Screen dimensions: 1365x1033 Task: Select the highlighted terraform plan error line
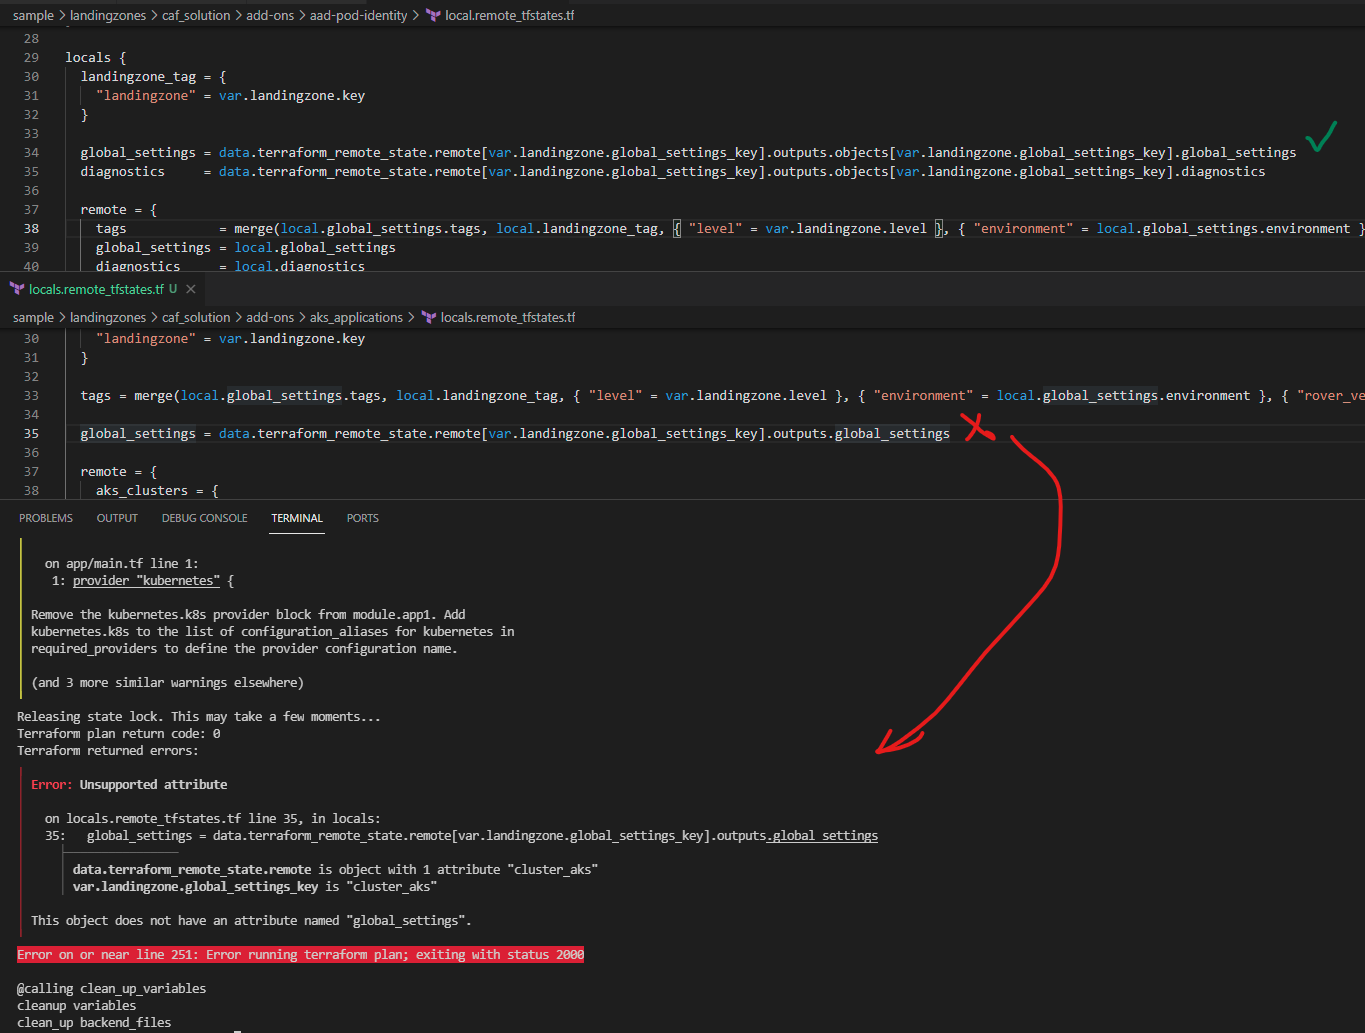click(x=300, y=954)
